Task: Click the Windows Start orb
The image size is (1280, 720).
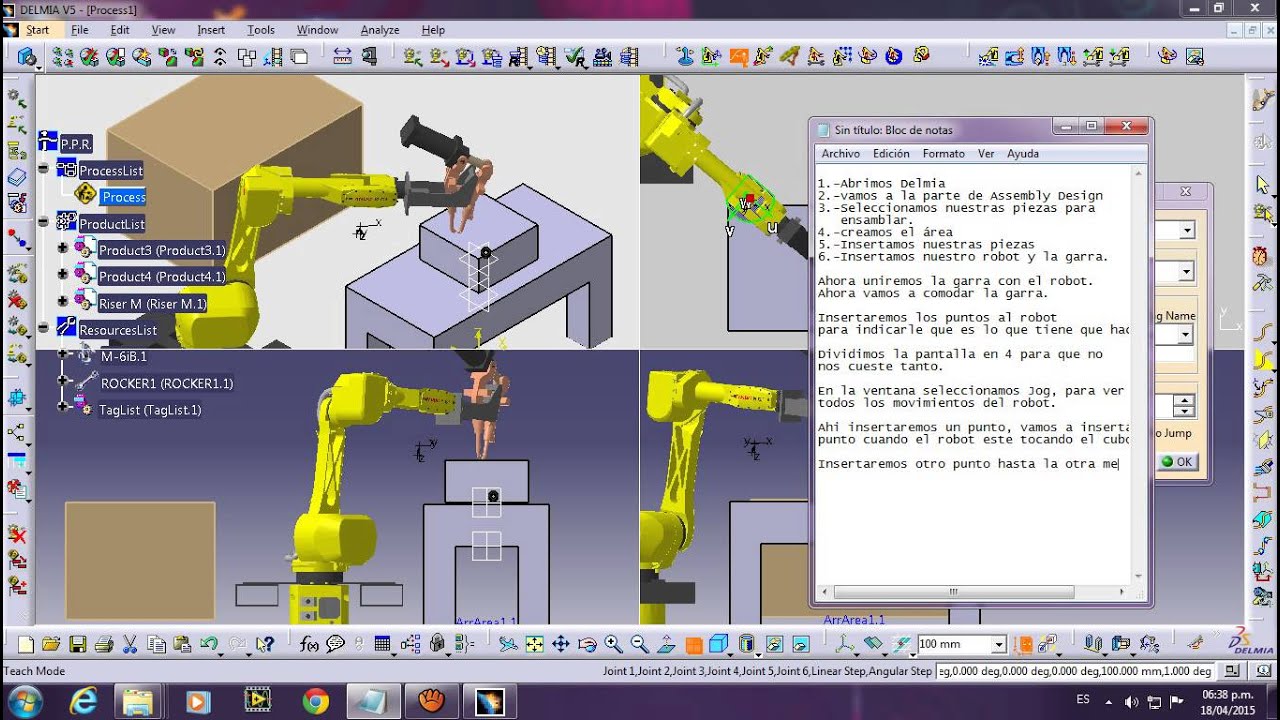Action: (x=24, y=700)
